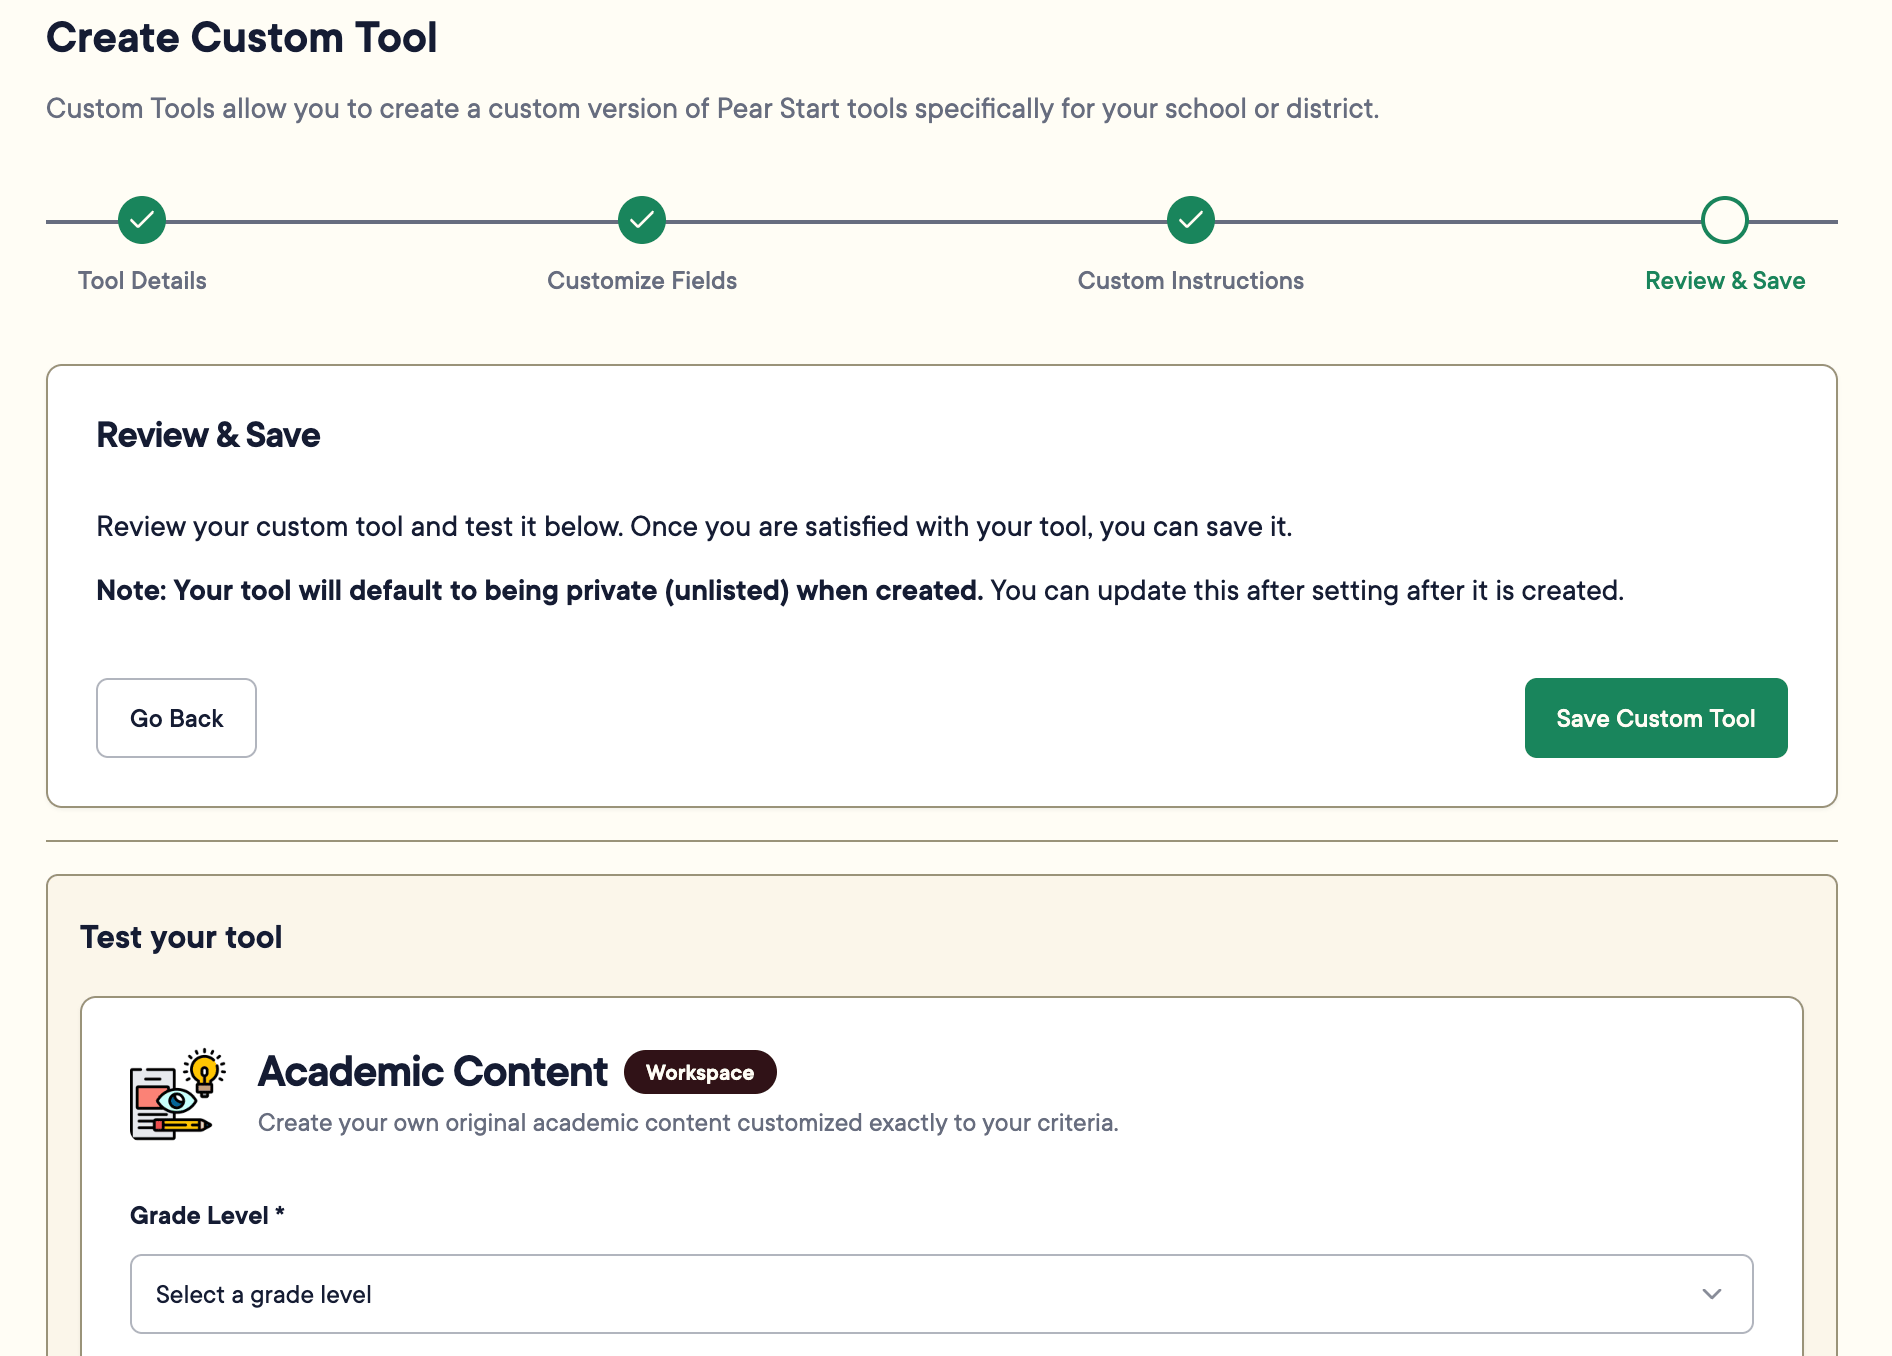Go to the Custom Instructions step label
The height and width of the screenshot is (1356, 1892).
(1191, 281)
